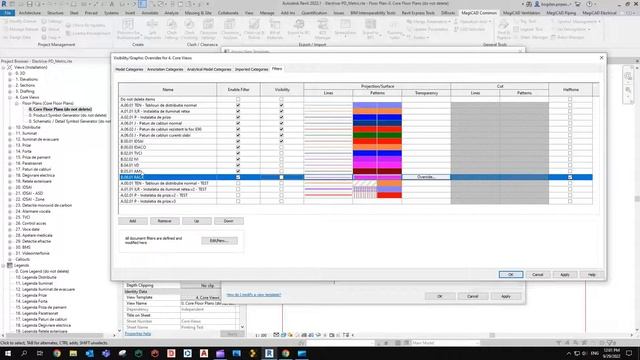Viewport: 640px width, 360px height.
Task: Collapse the Legends browser group
Action: click(x=3, y=265)
